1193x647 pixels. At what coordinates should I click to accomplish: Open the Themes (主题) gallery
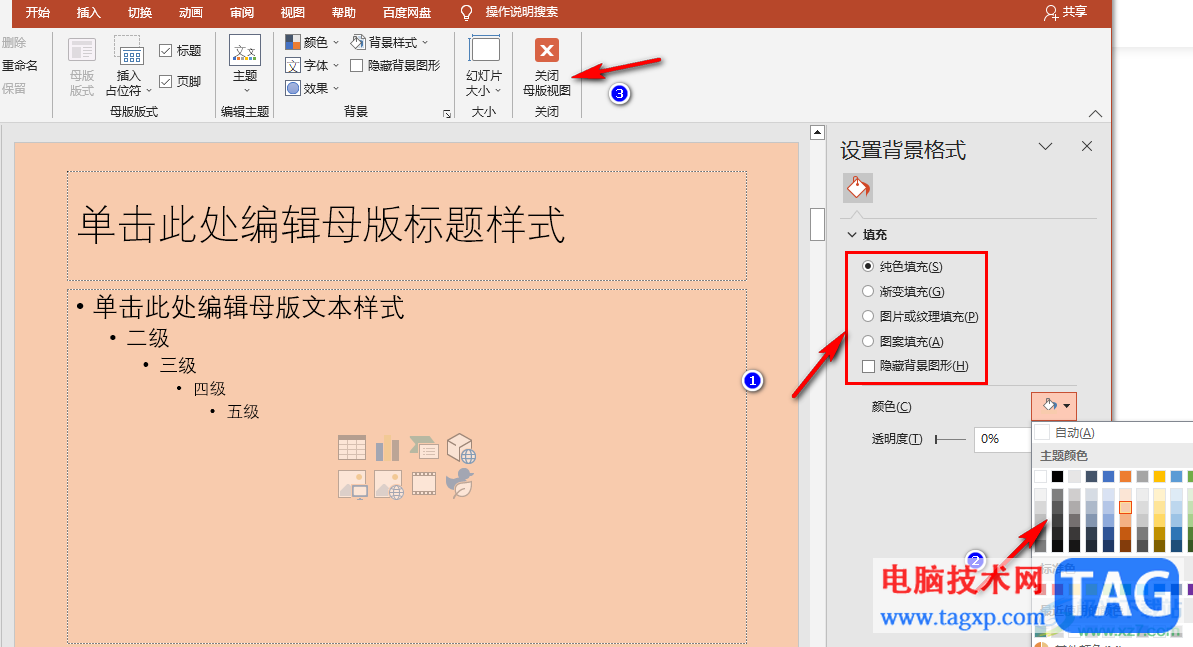(x=245, y=65)
